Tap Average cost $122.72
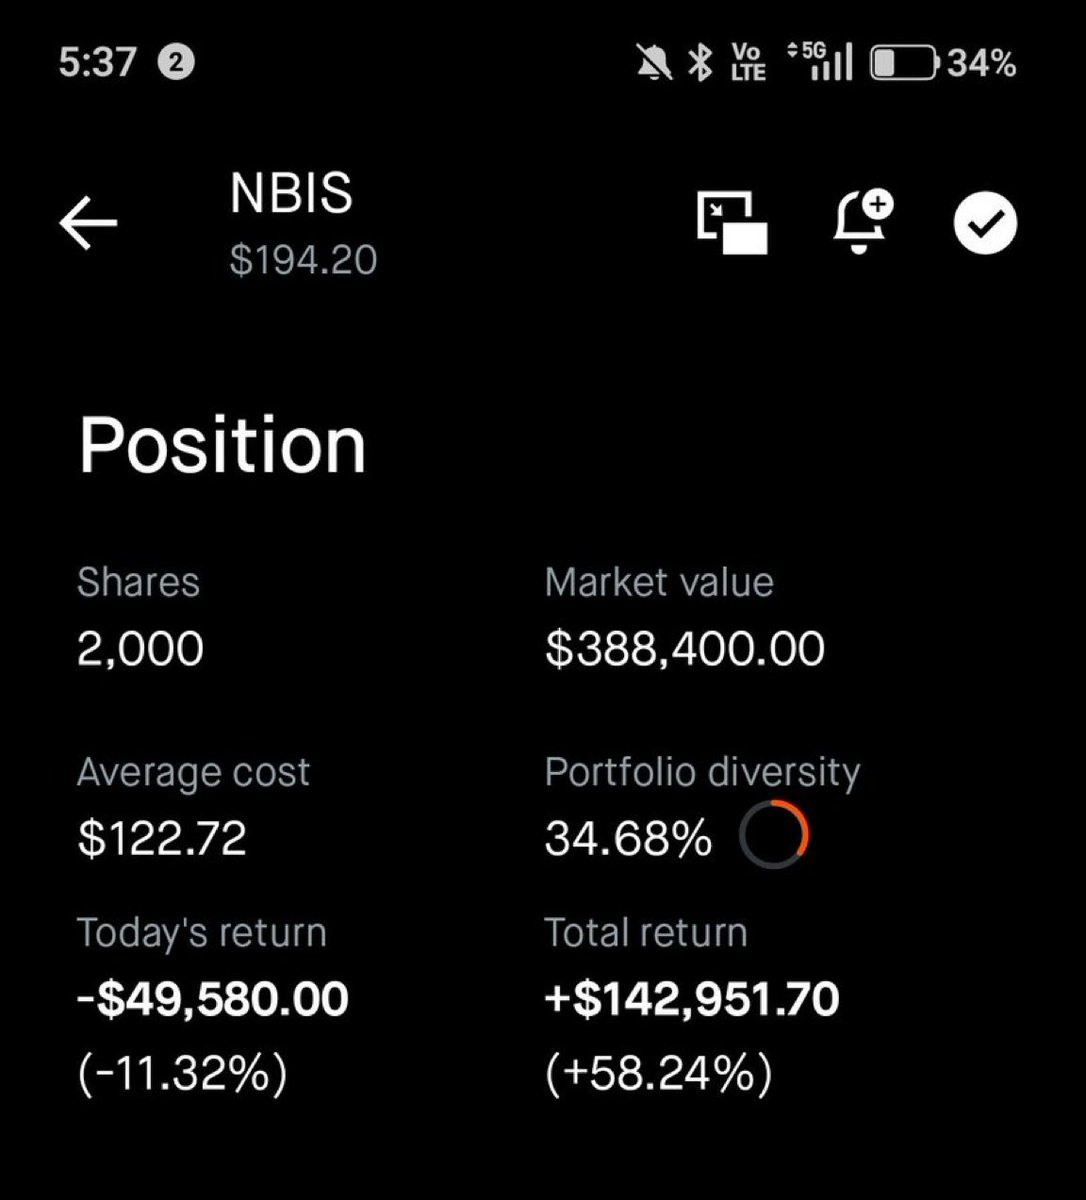The height and width of the screenshot is (1200, 1086). (162, 837)
